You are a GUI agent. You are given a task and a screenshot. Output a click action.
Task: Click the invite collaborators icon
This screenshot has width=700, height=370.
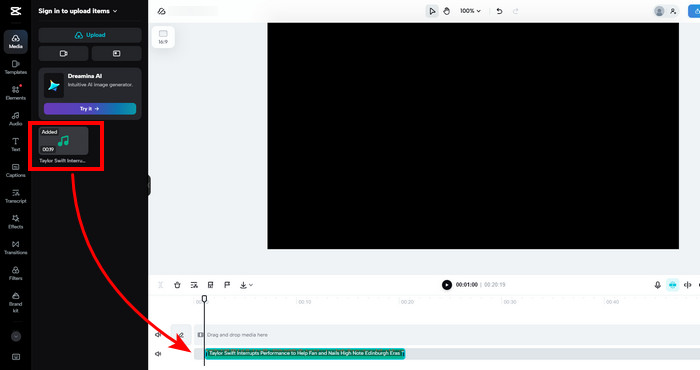pos(673,11)
